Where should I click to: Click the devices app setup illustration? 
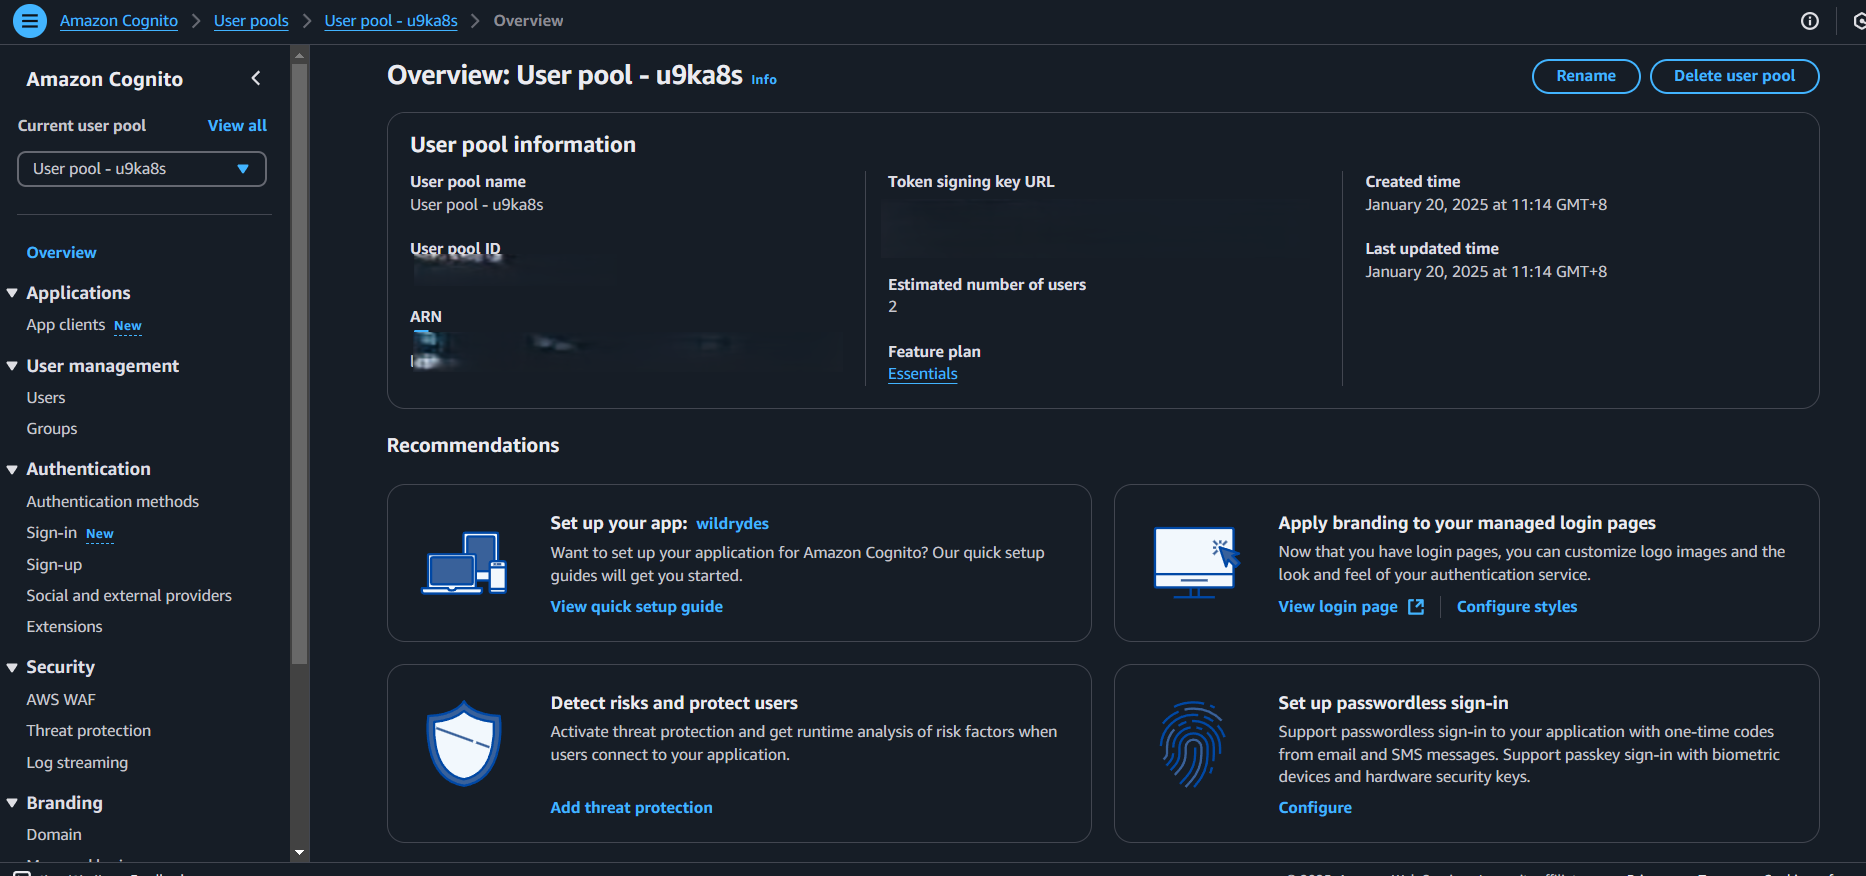click(465, 563)
